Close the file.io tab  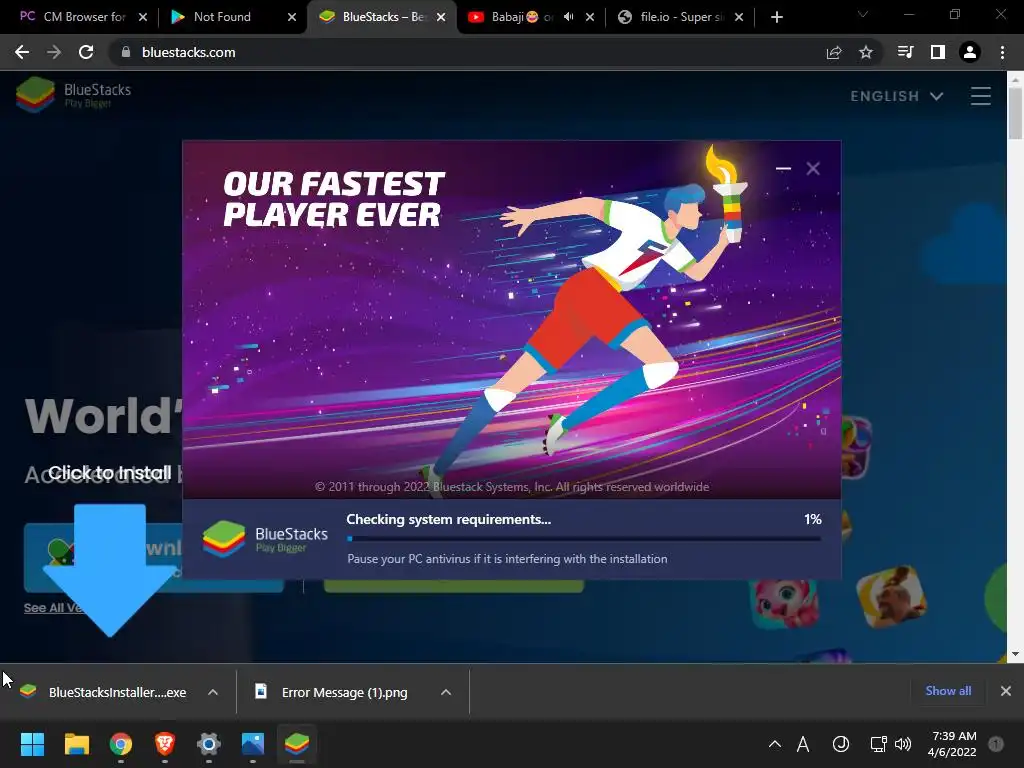pyautogui.click(x=739, y=17)
